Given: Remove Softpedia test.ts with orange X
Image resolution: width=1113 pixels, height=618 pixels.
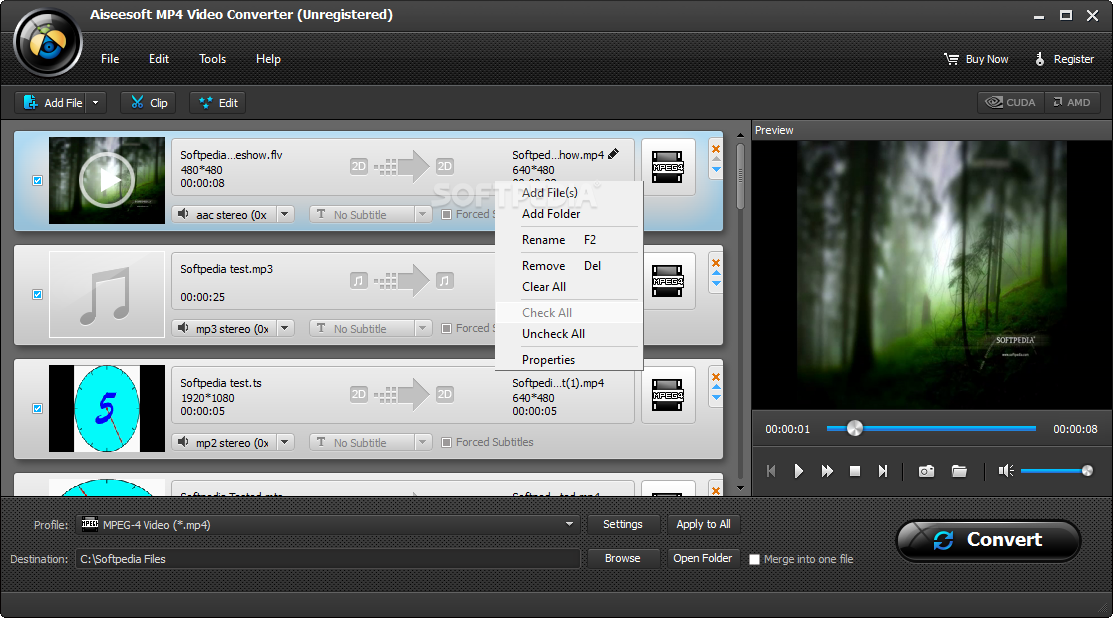Looking at the screenshot, I should (x=716, y=377).
